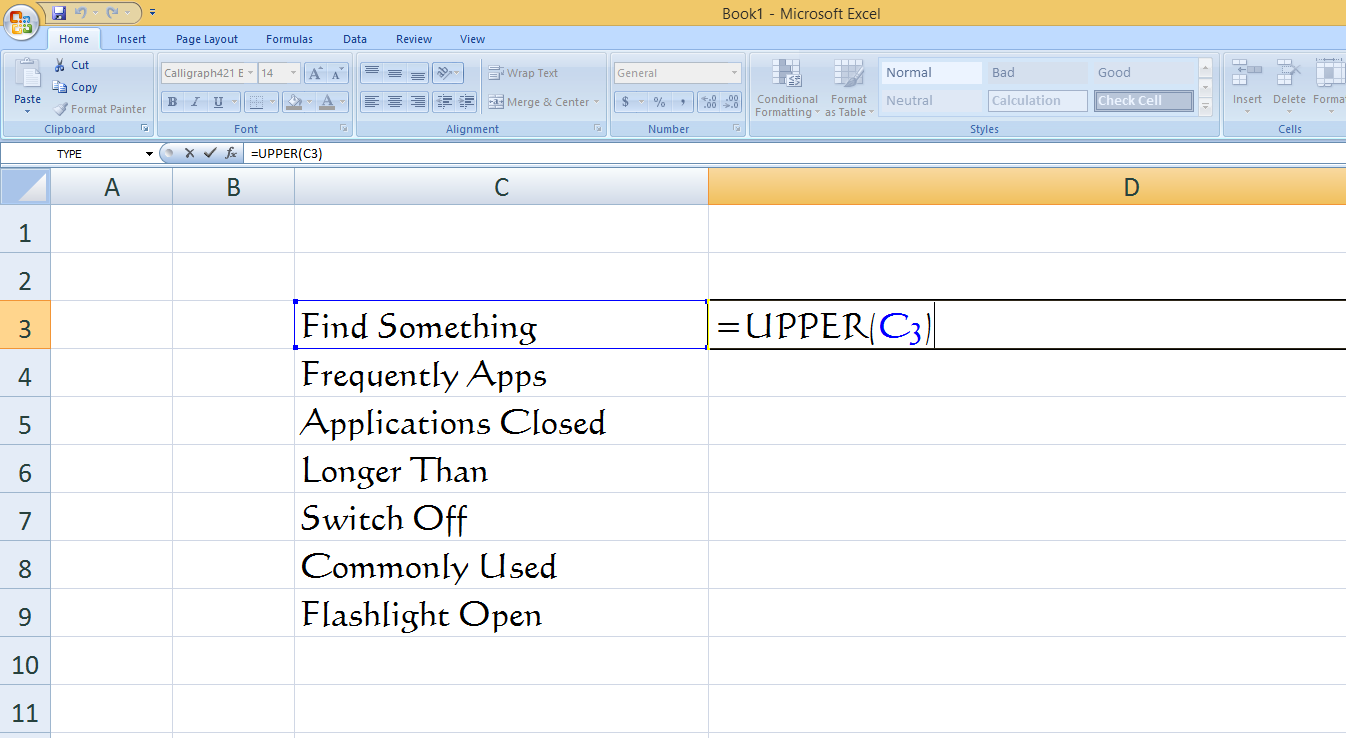
Task: Expand the Merge & Center dropdown arrow
Action: point(597,102)
